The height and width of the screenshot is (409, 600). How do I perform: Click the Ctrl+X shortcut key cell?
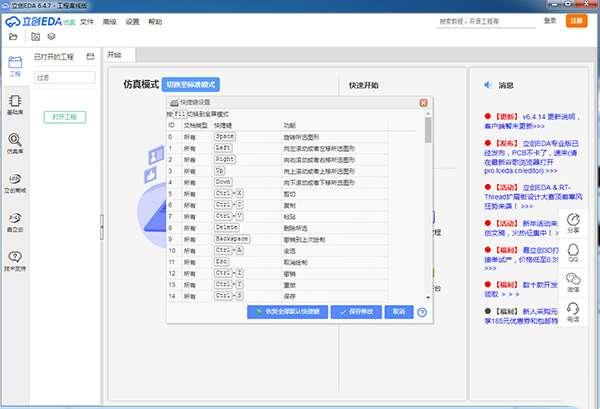click(x=228, y=193)
